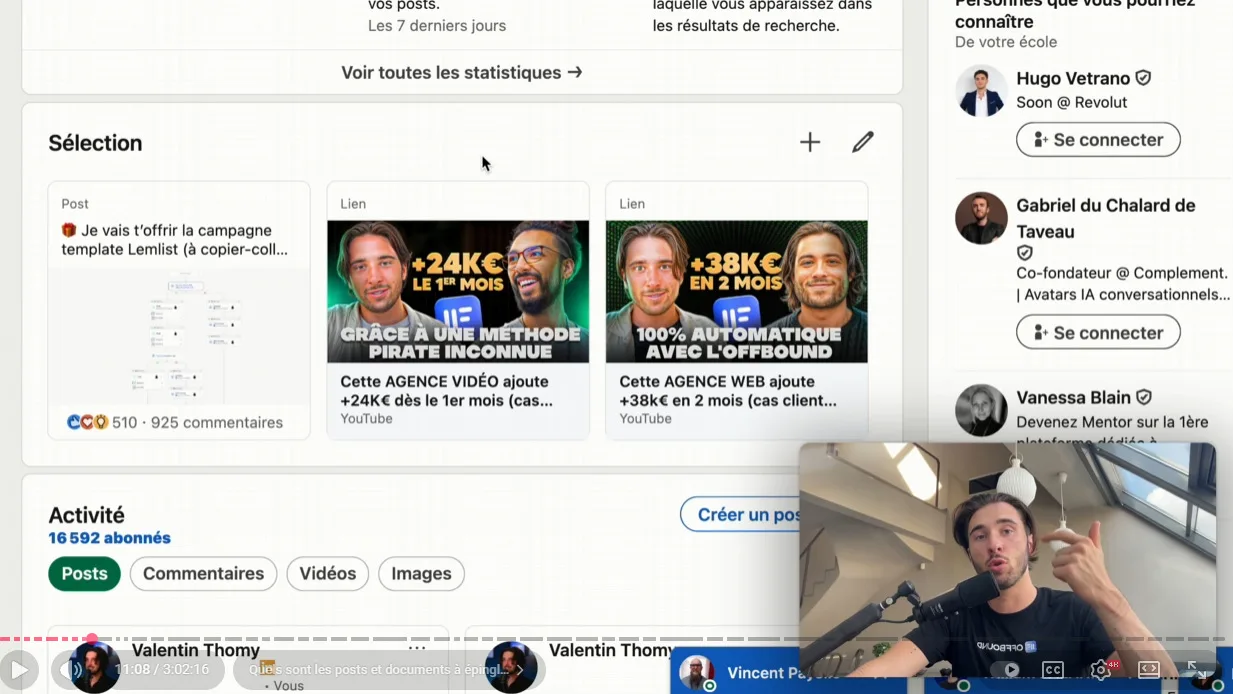This screenshot has width=1233, height=694.
Task: Click Vanessa Blain's verified badge icon
Action: coord(1144,397)
